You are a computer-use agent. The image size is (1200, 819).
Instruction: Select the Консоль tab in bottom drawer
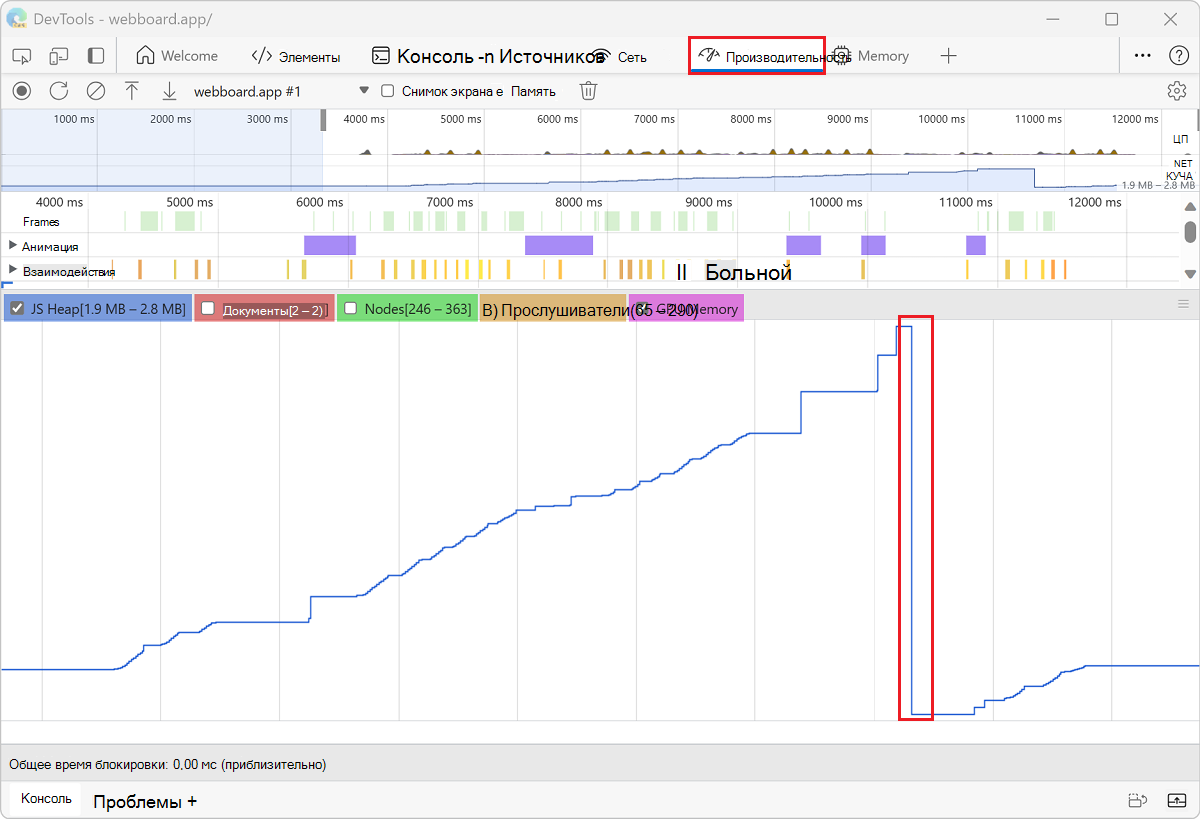coord(46,798)
